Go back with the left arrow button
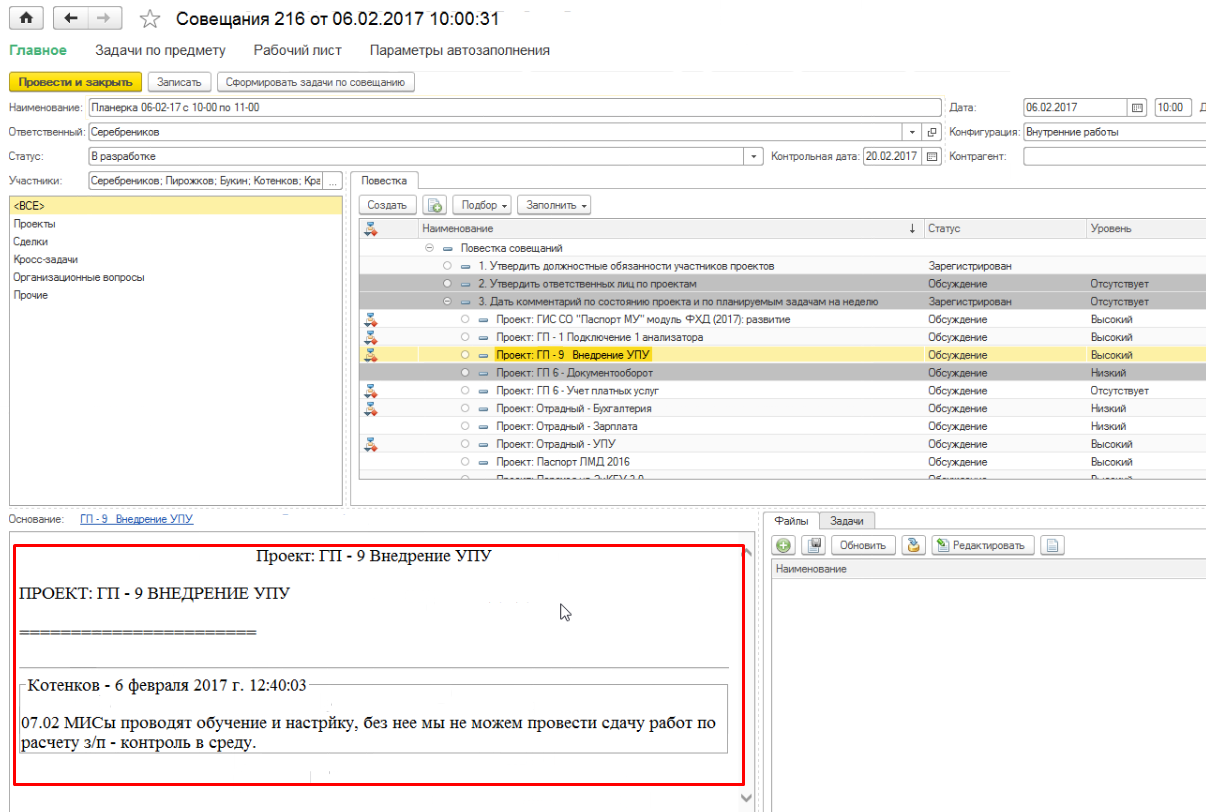 pyautogui.click(x=70, y=18)
